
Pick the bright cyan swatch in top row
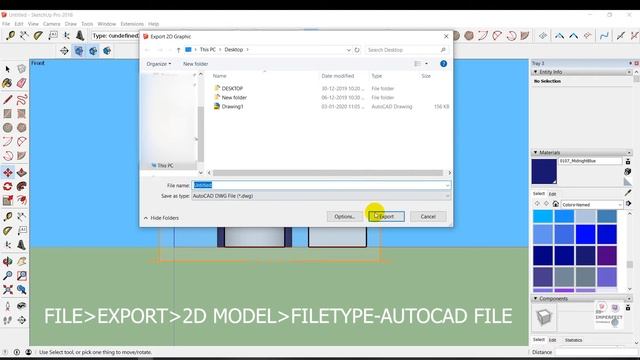pyautogui.click(x=543, y=217)
